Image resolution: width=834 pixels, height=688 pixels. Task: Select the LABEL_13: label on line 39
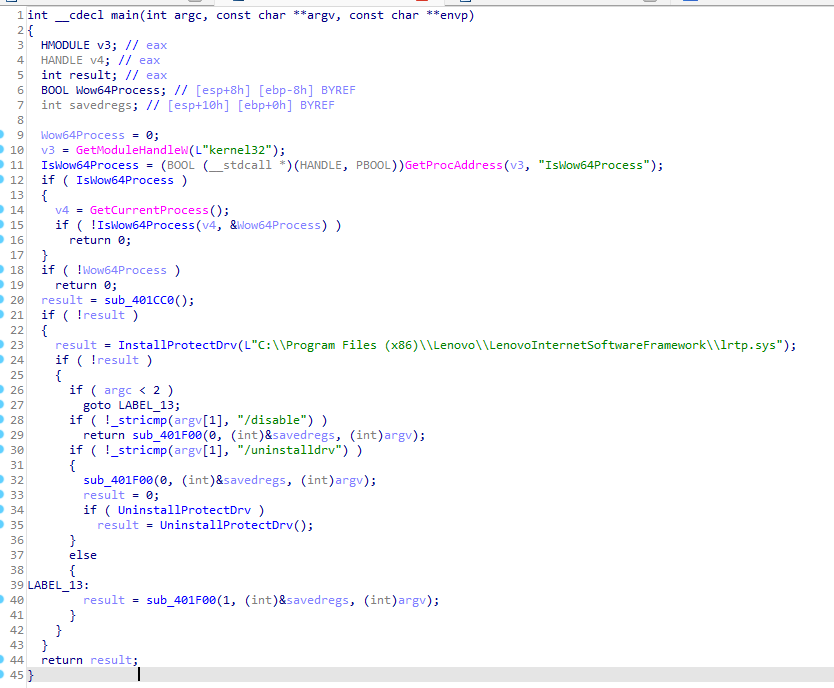pos(59,585)
